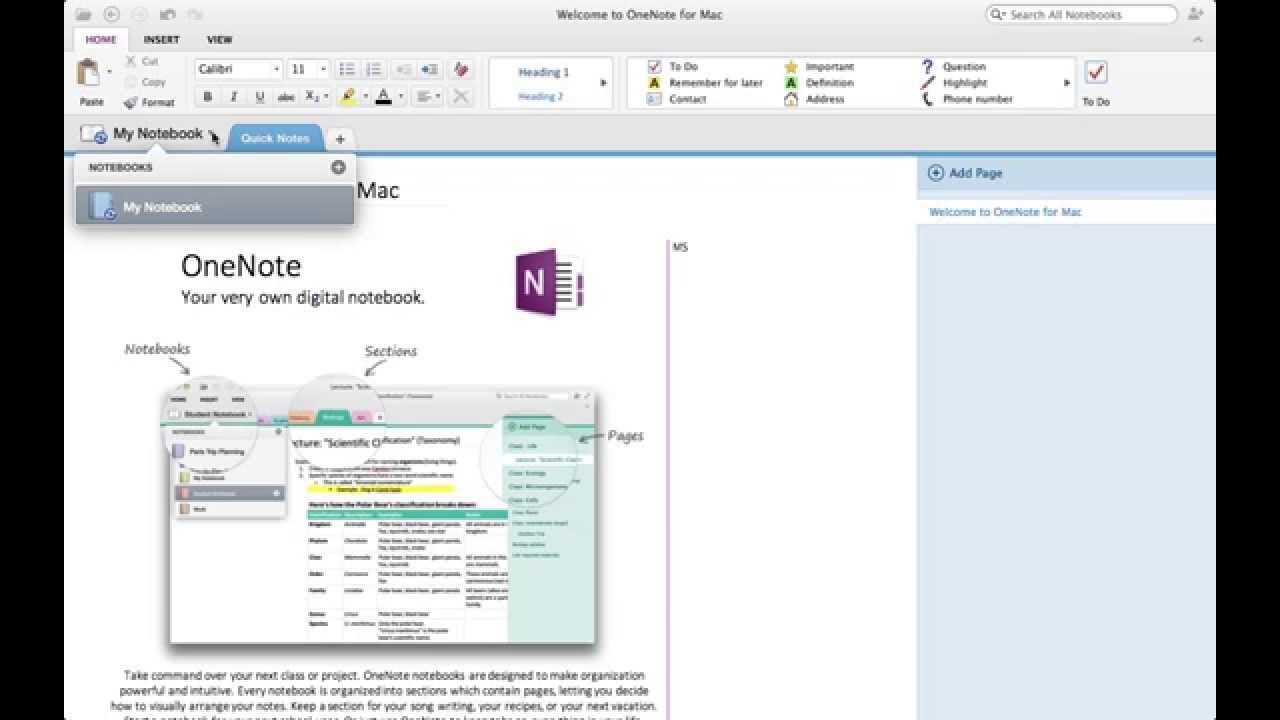Add a new section with plus tab

[340, 139]
